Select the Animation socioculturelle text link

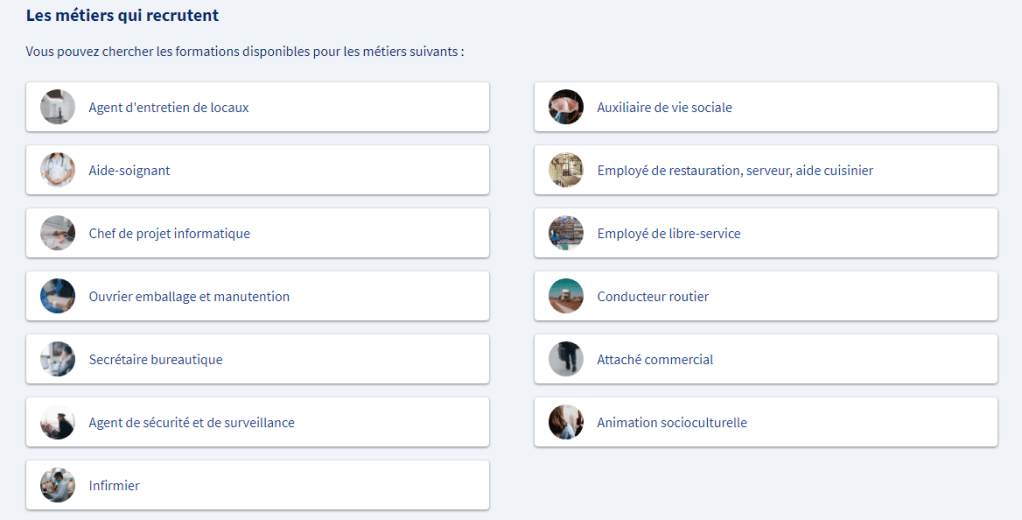point(672,422)
